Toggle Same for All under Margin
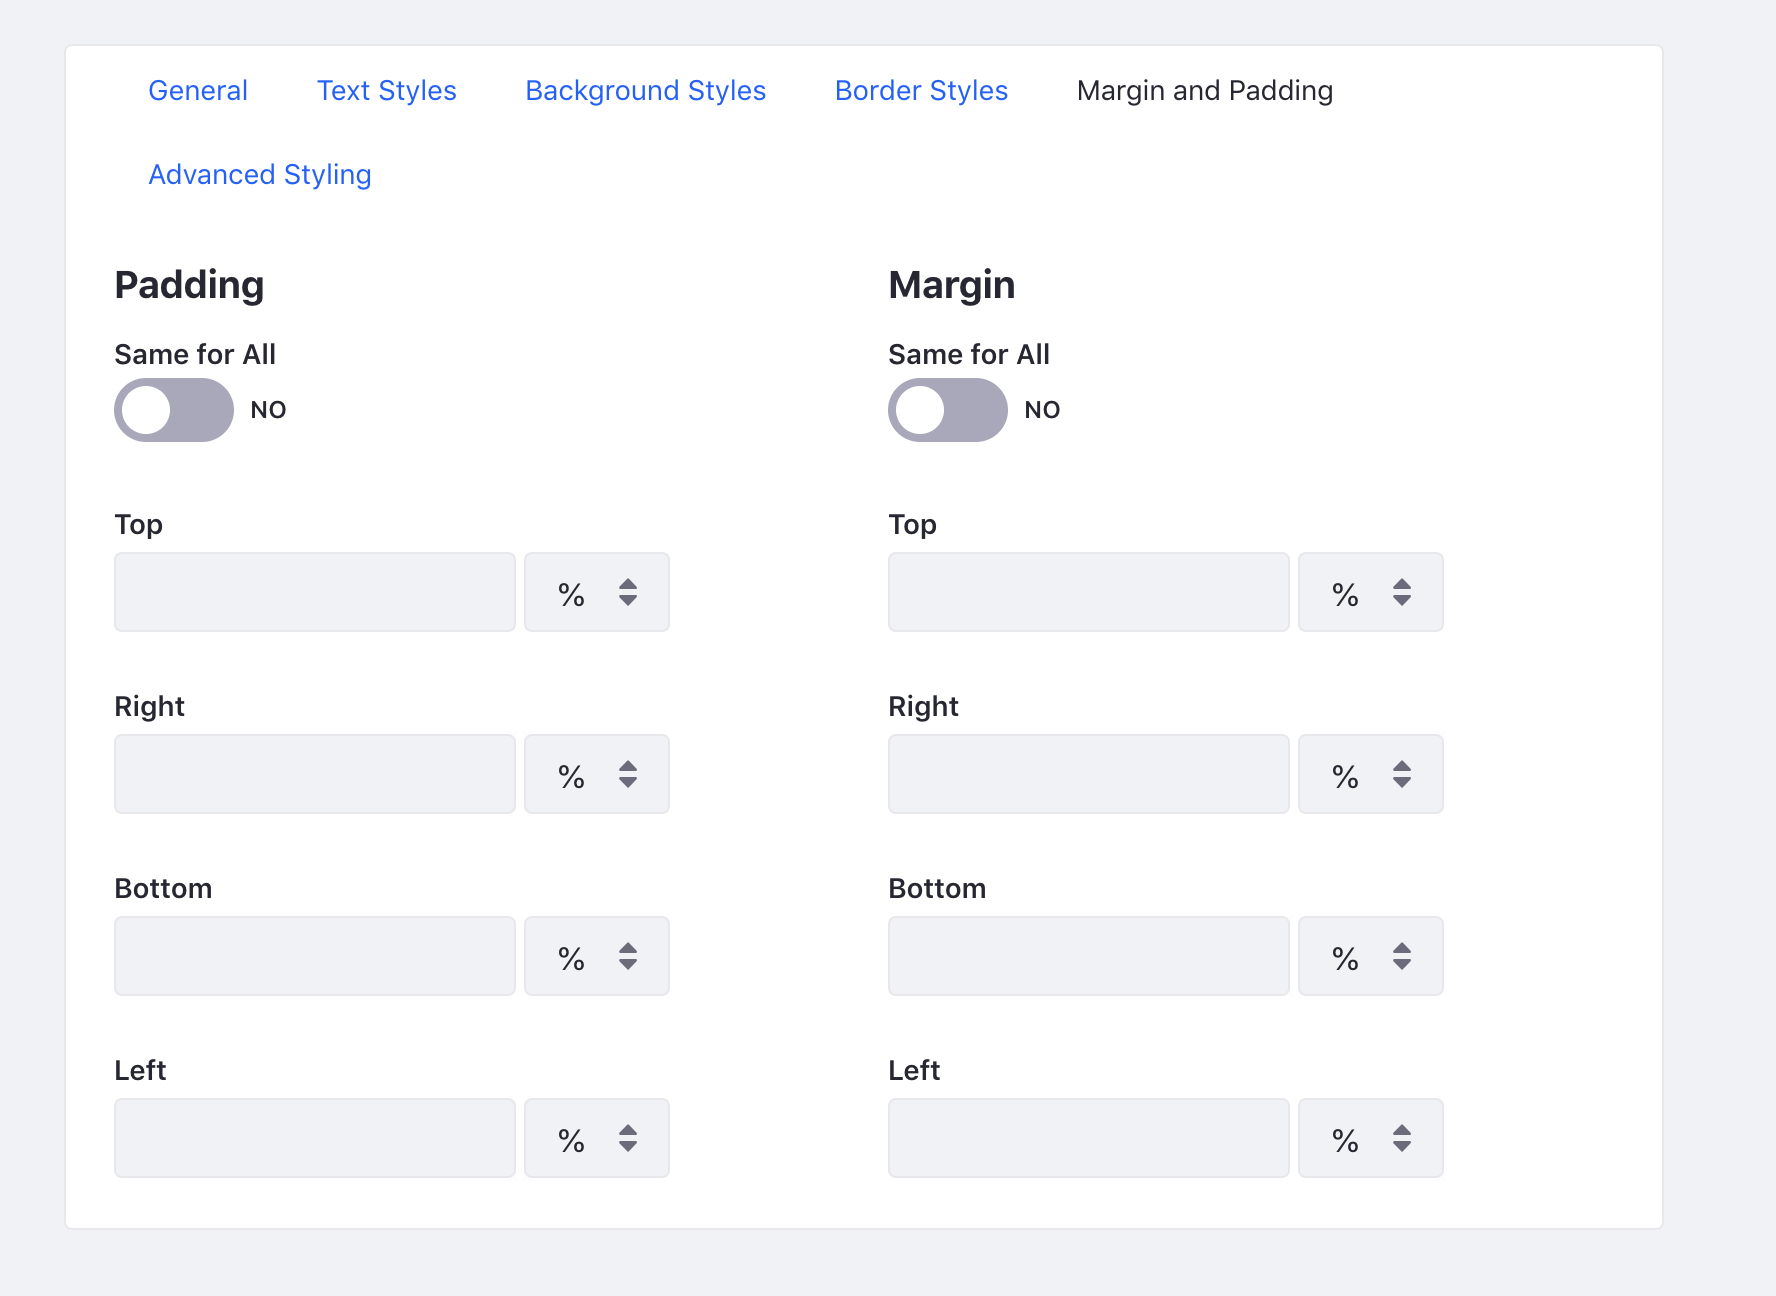 (x=947, y=409)
